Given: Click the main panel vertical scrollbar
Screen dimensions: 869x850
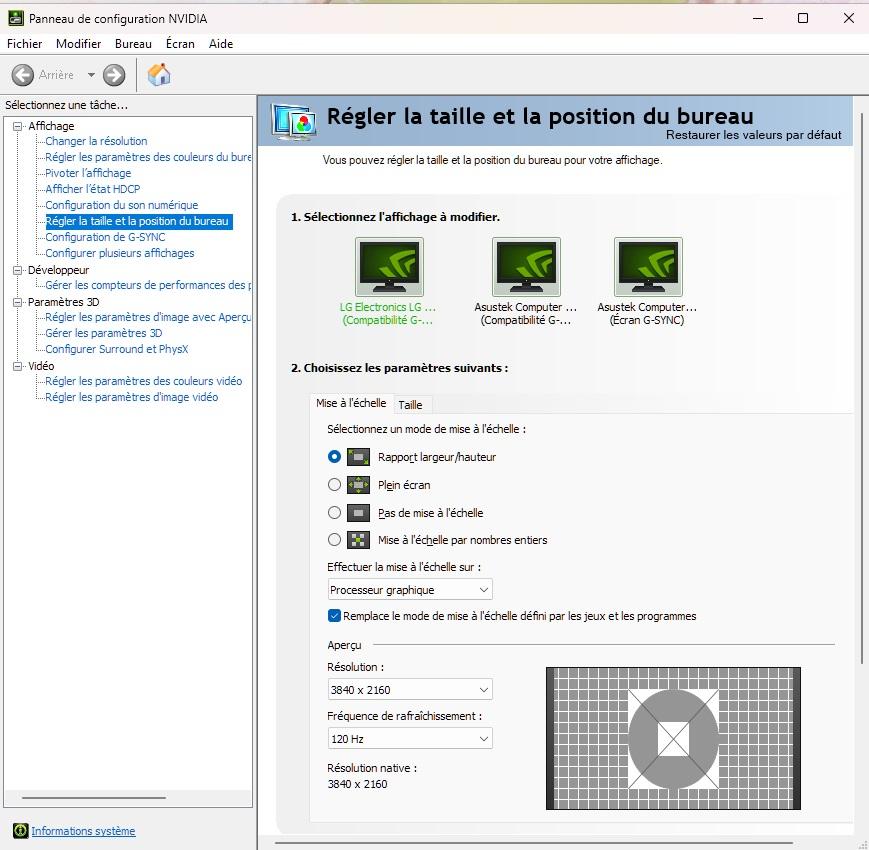Looking at the screenshot, I should point(862,388).
